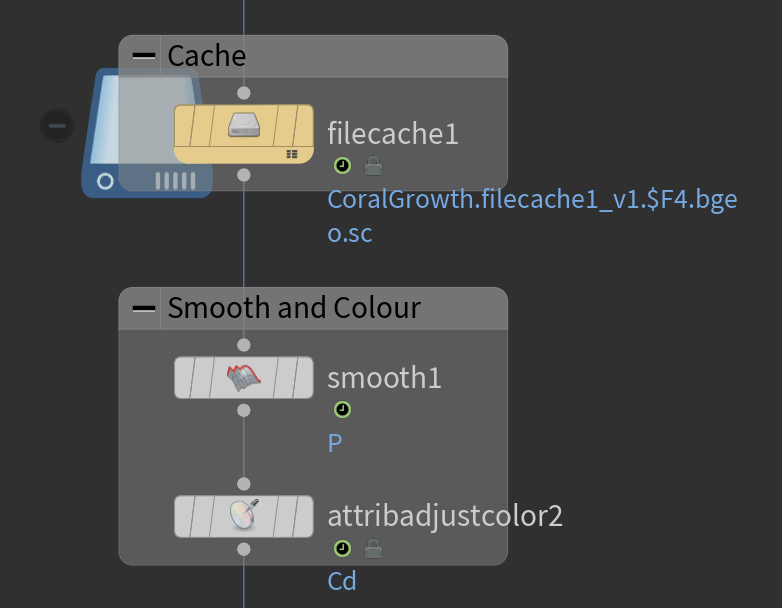The height and width of the screenshot is (608, 782).
Task: Collapse the Cache network box
Action: tap(144, 56)
